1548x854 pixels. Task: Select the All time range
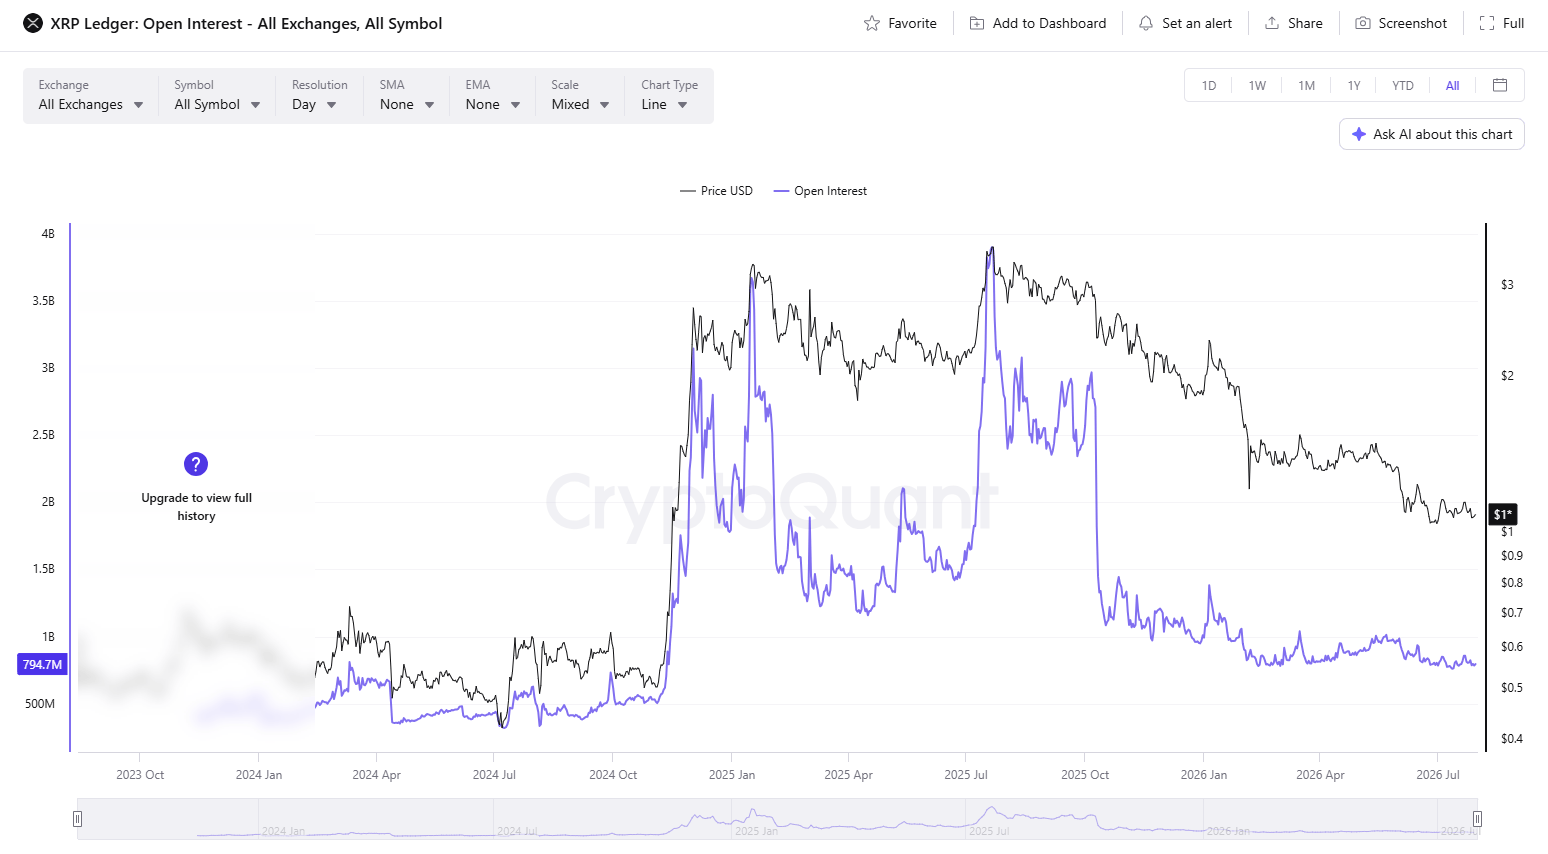(x=1452, y=85)
